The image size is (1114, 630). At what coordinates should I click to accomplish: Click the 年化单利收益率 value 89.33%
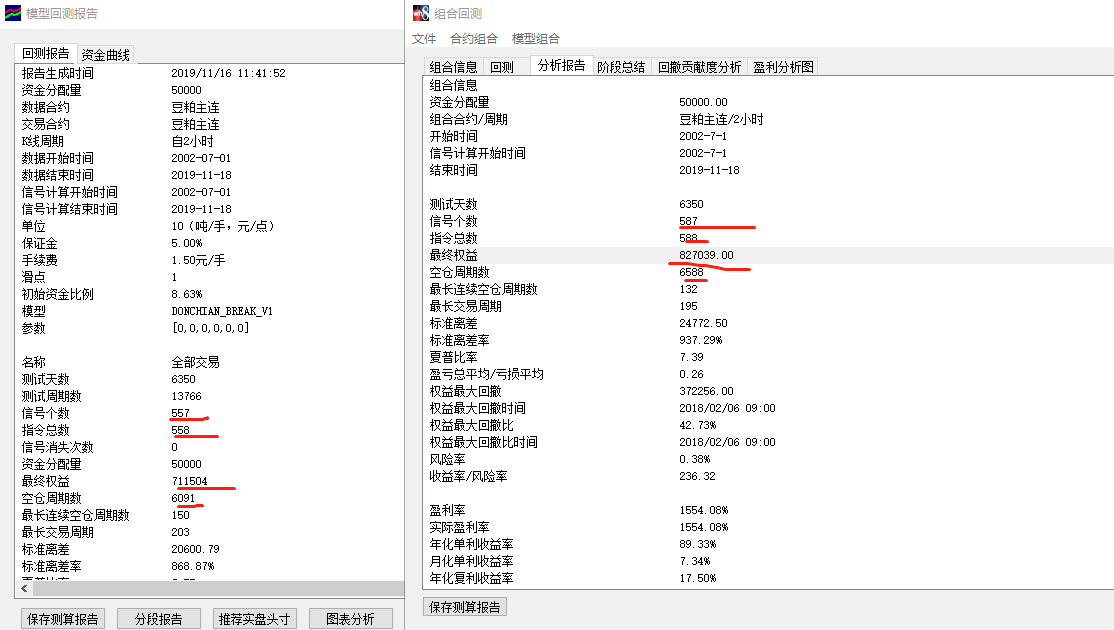pos(698,545)
